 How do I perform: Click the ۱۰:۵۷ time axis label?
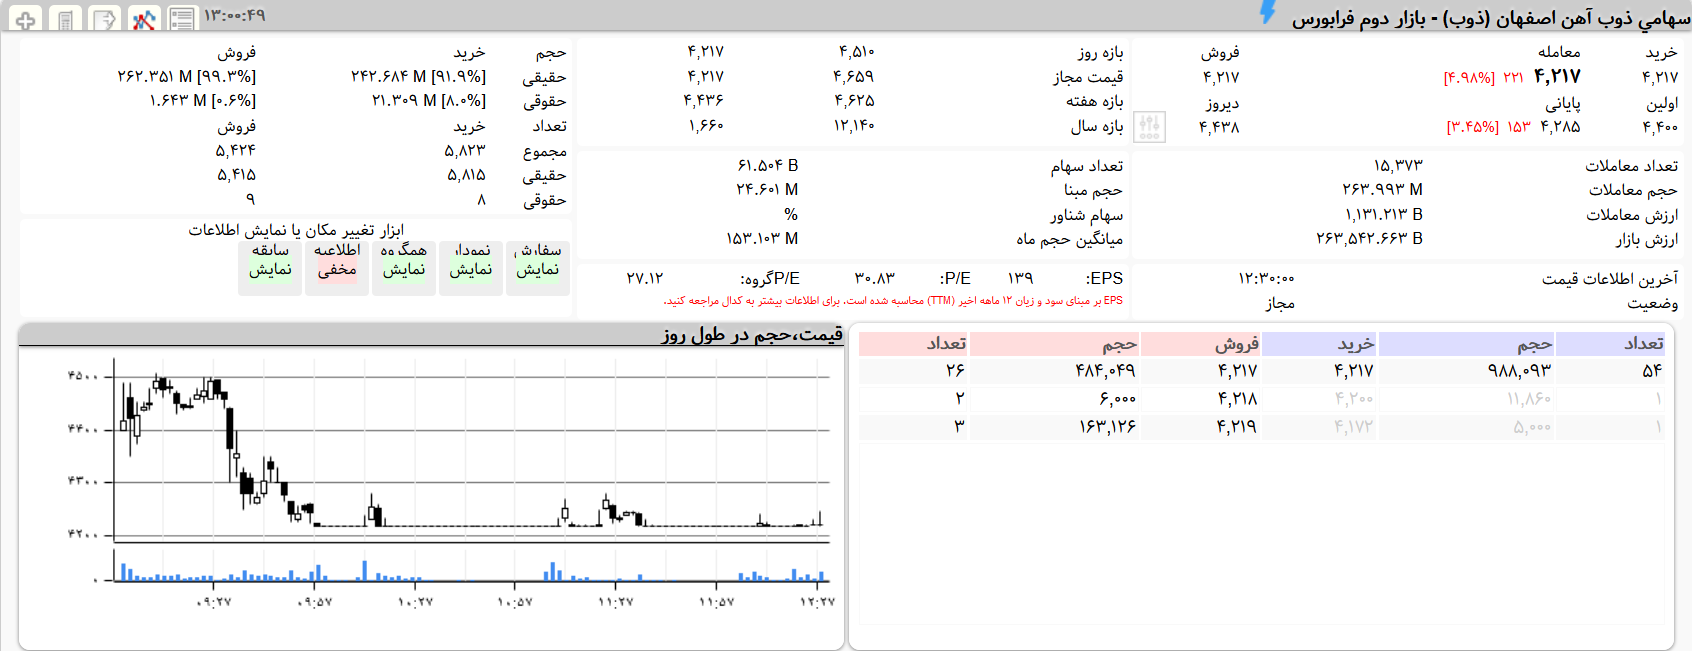pos(516,602)
